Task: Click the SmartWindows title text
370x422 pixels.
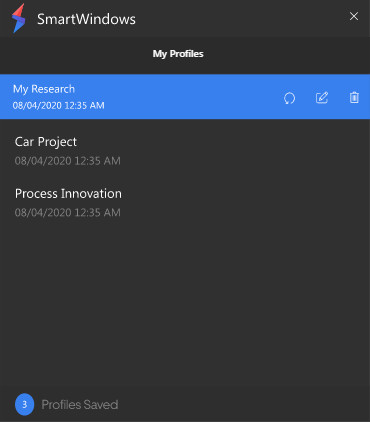Action: (86, 19)
